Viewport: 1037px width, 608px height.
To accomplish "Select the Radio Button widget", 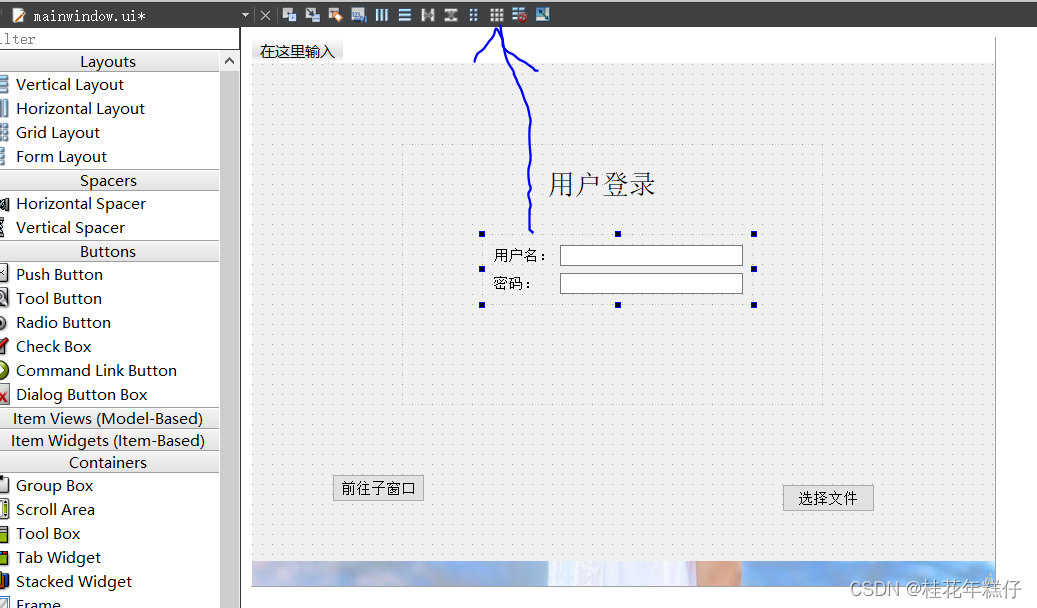I will (63, 322).
